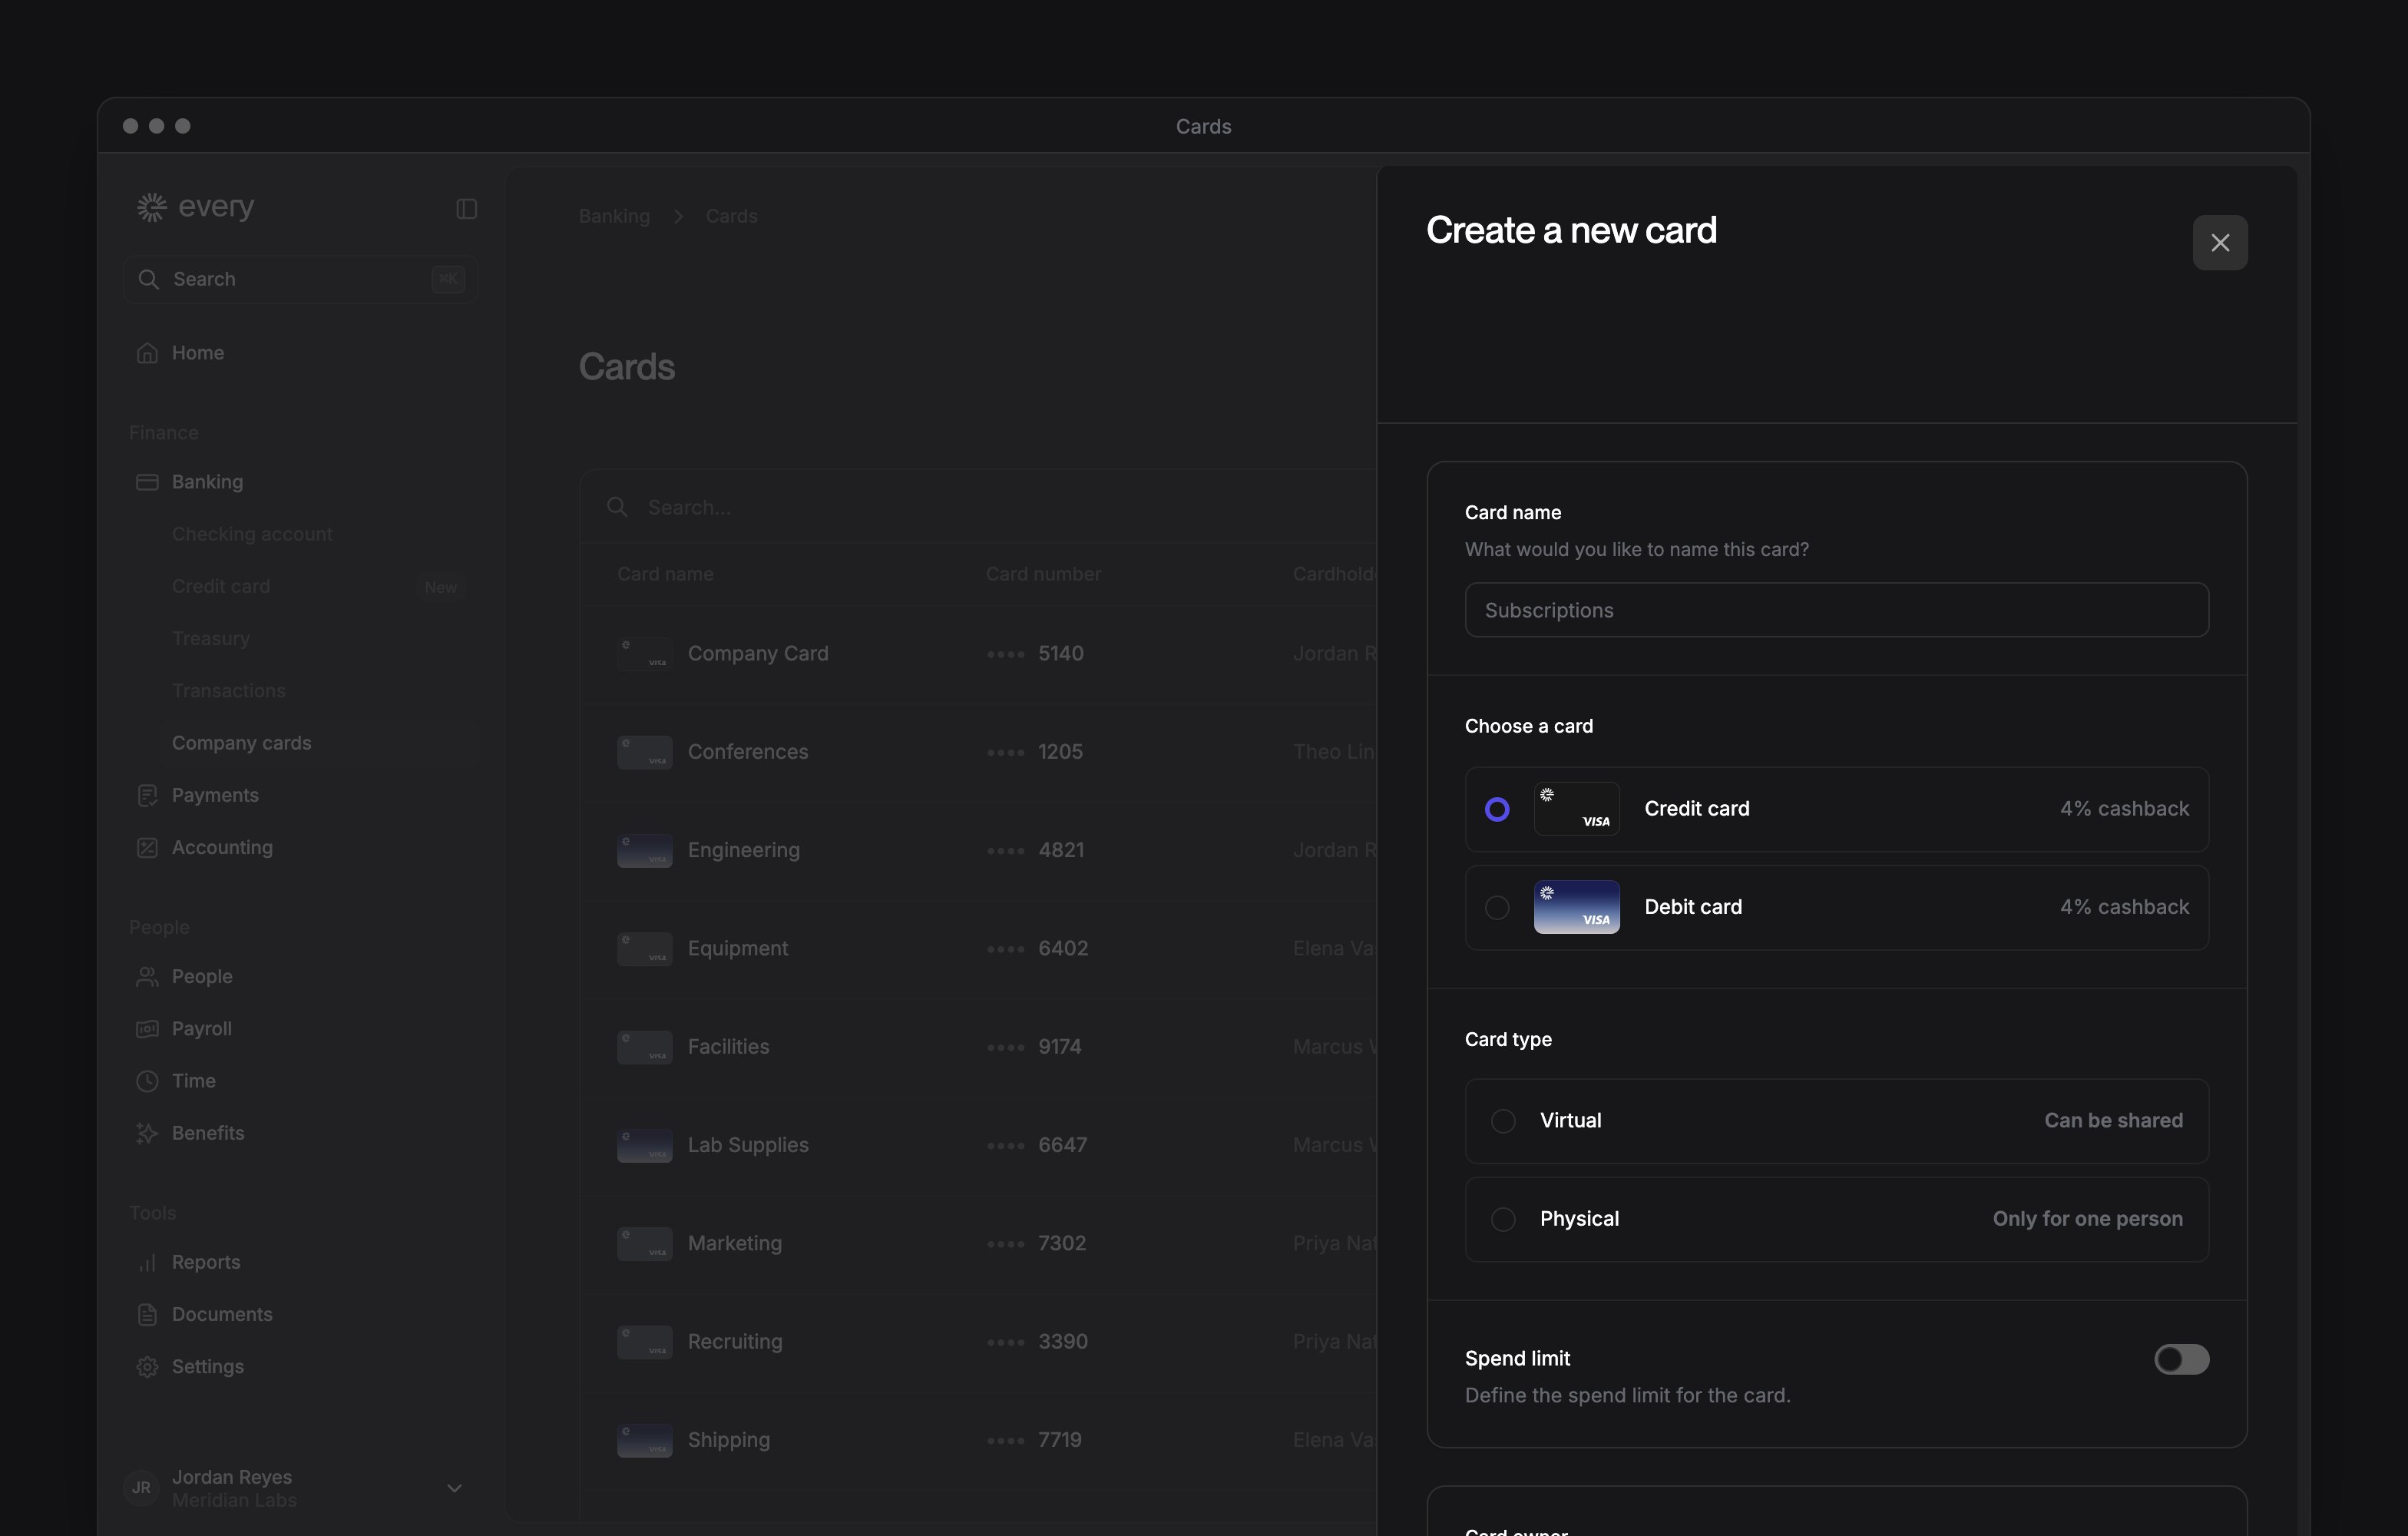Click the Settings gear icon
2408x1536 pixels.
point(147,1366)
